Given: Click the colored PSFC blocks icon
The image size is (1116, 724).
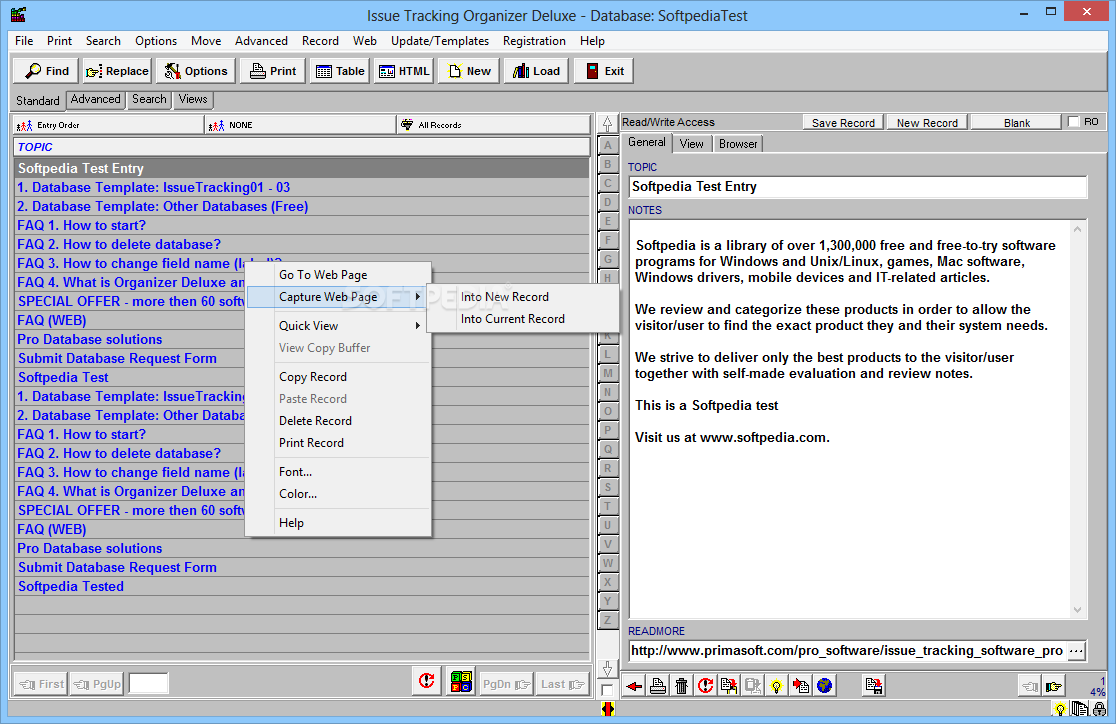Looking at the screenshot, I should (460, 681).
